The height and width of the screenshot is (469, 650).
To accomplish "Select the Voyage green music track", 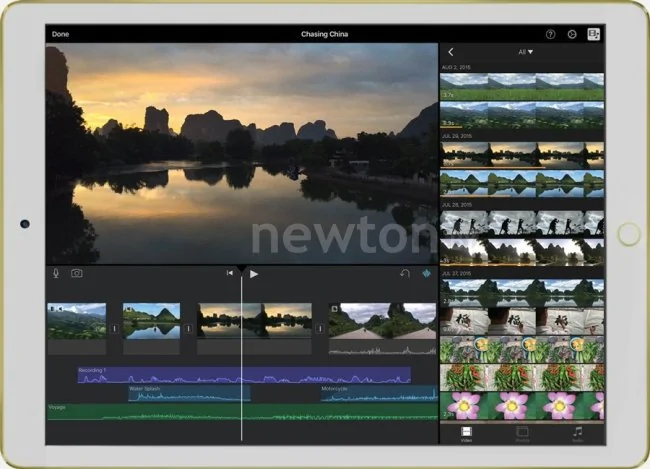I will (243, 412).
